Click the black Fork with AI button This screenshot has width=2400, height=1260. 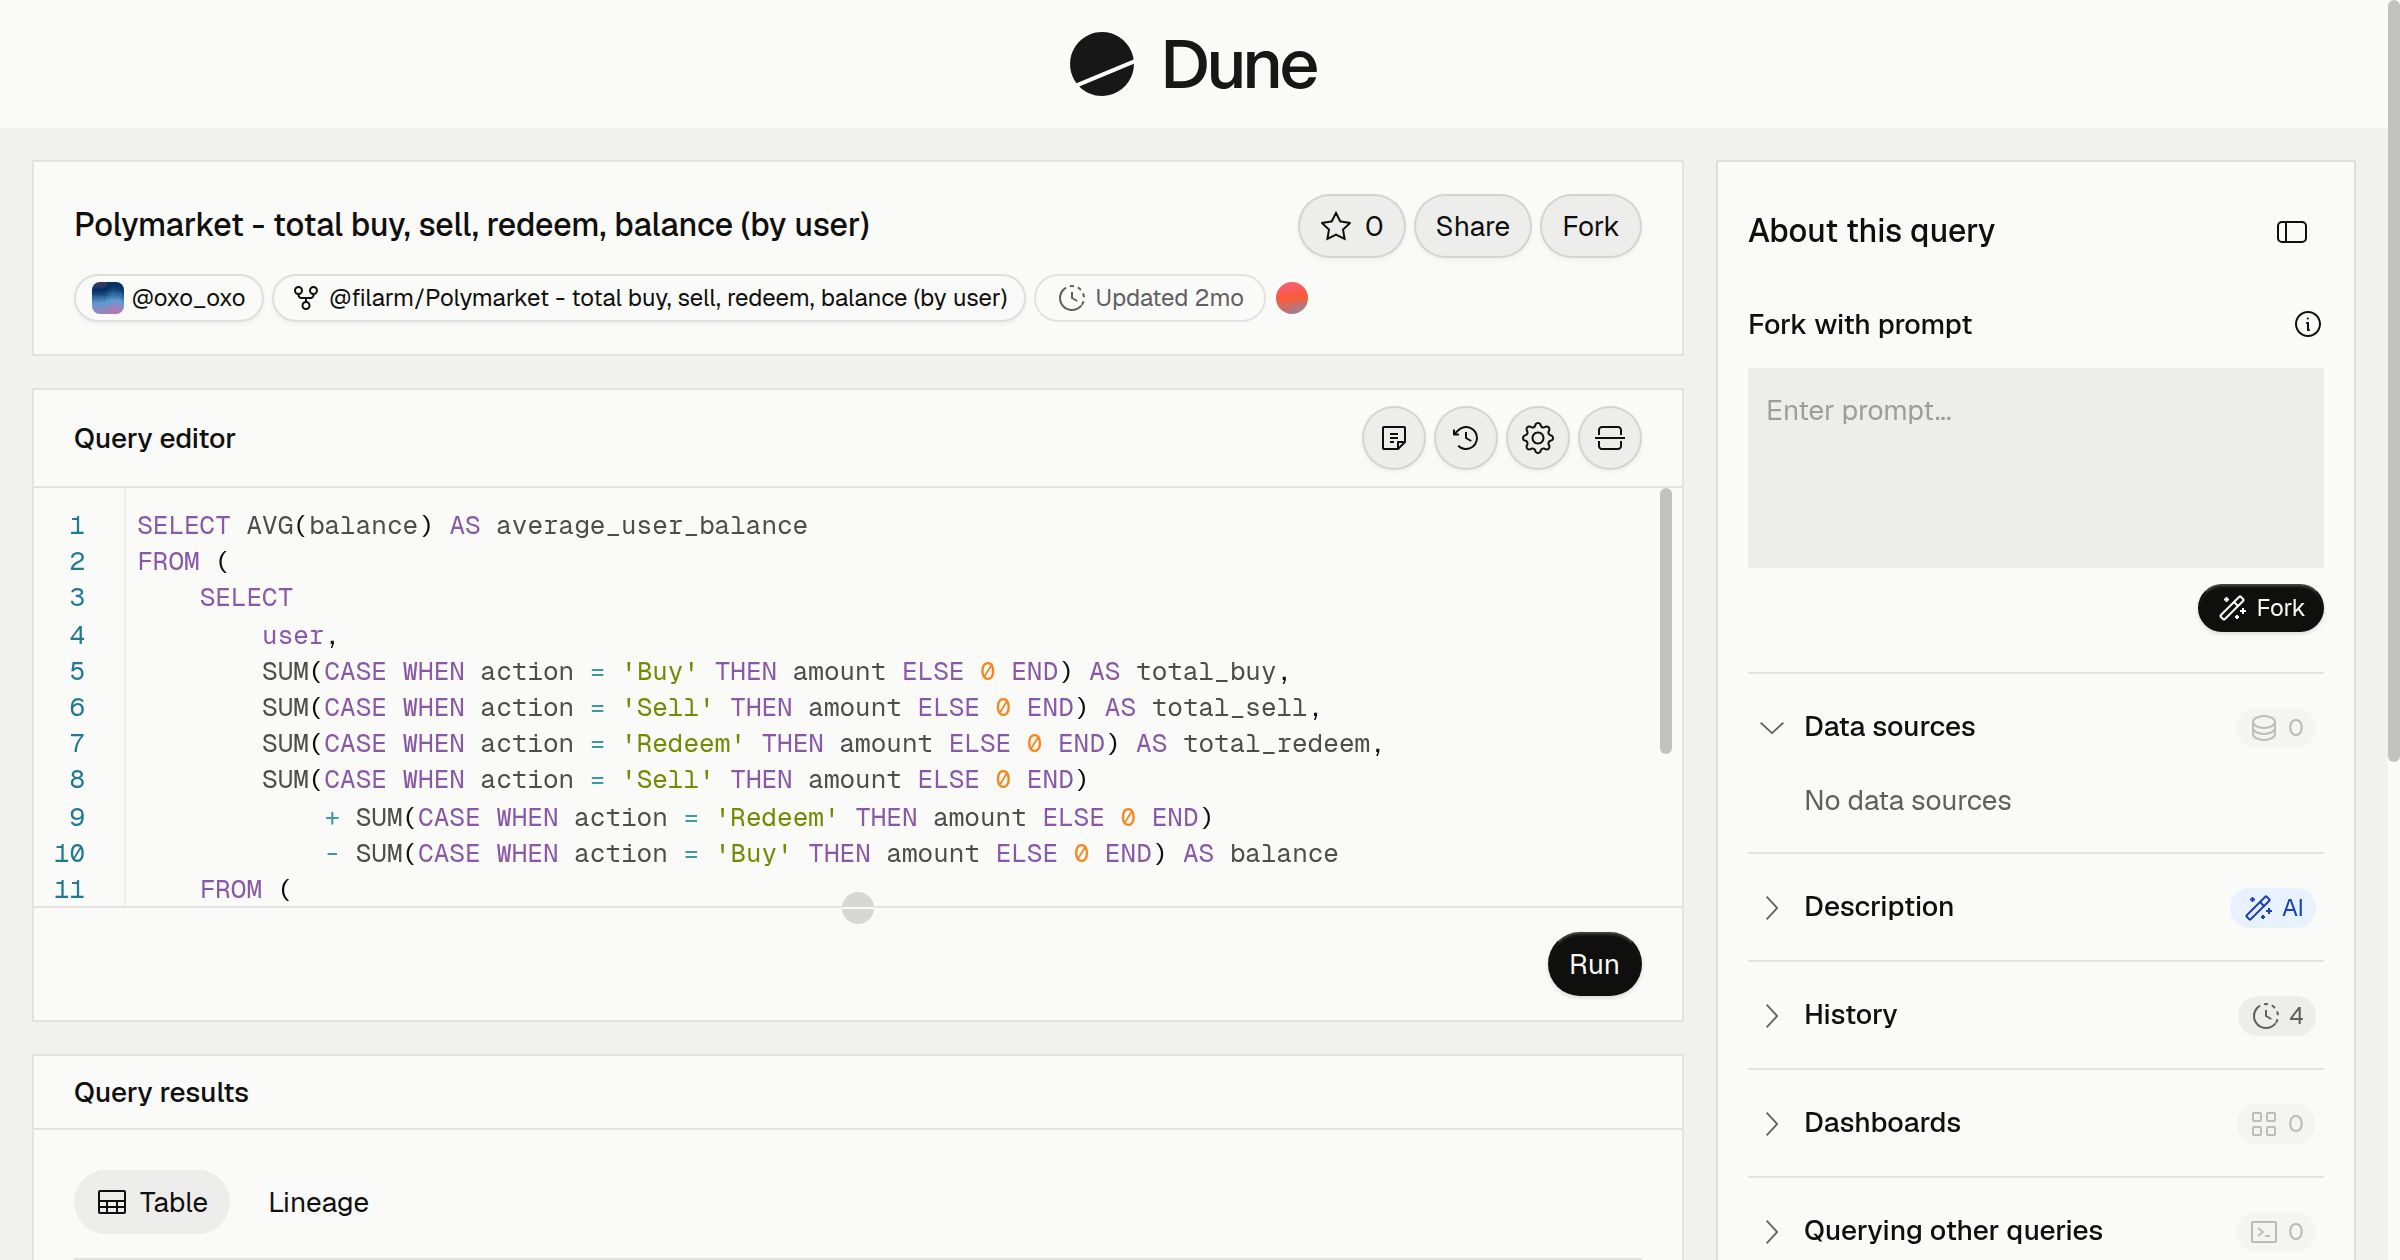coord(2261,608)
